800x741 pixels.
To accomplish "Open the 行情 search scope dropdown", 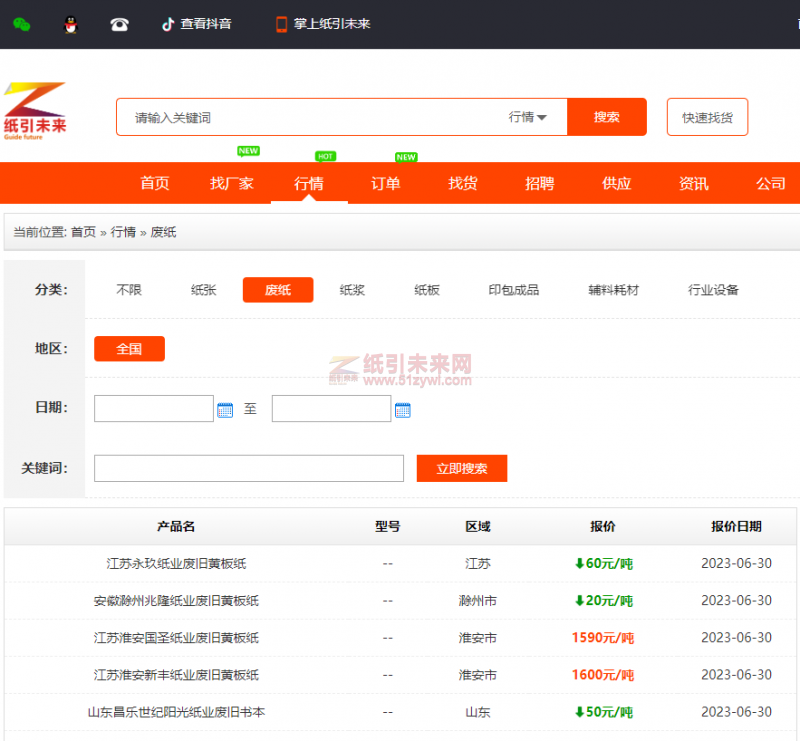I will (x=529, y=117).
